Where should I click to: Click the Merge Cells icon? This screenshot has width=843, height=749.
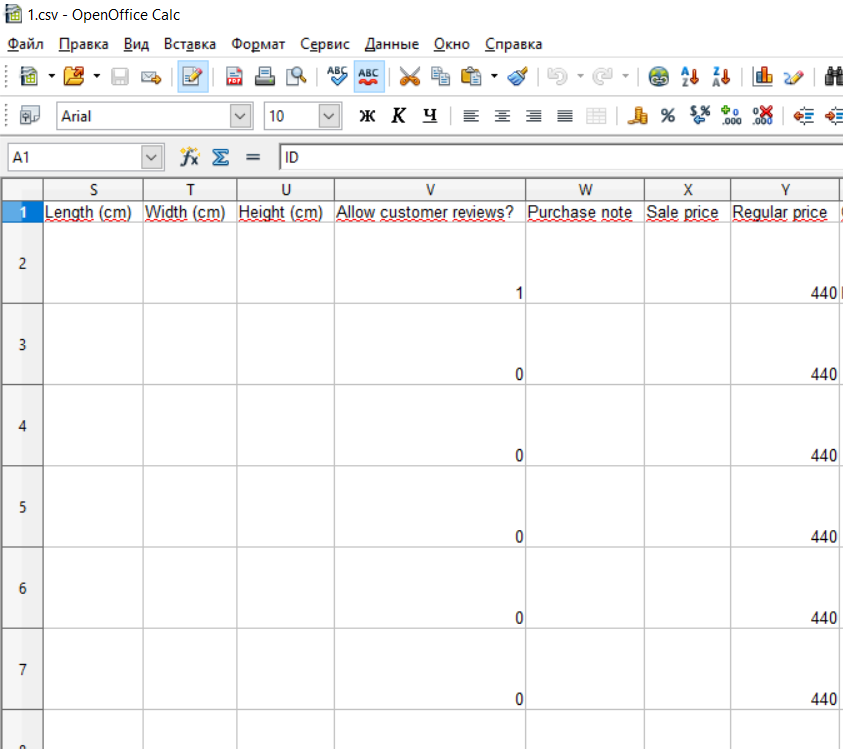[596, 116]
